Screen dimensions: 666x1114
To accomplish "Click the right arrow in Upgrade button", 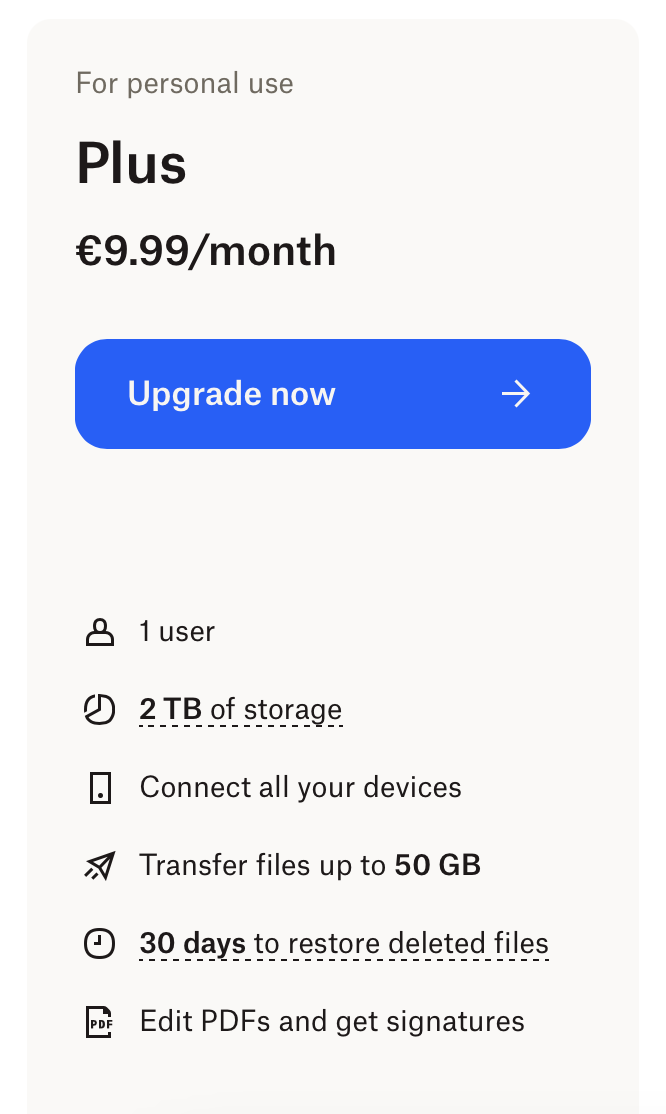I will click(516, 394).
